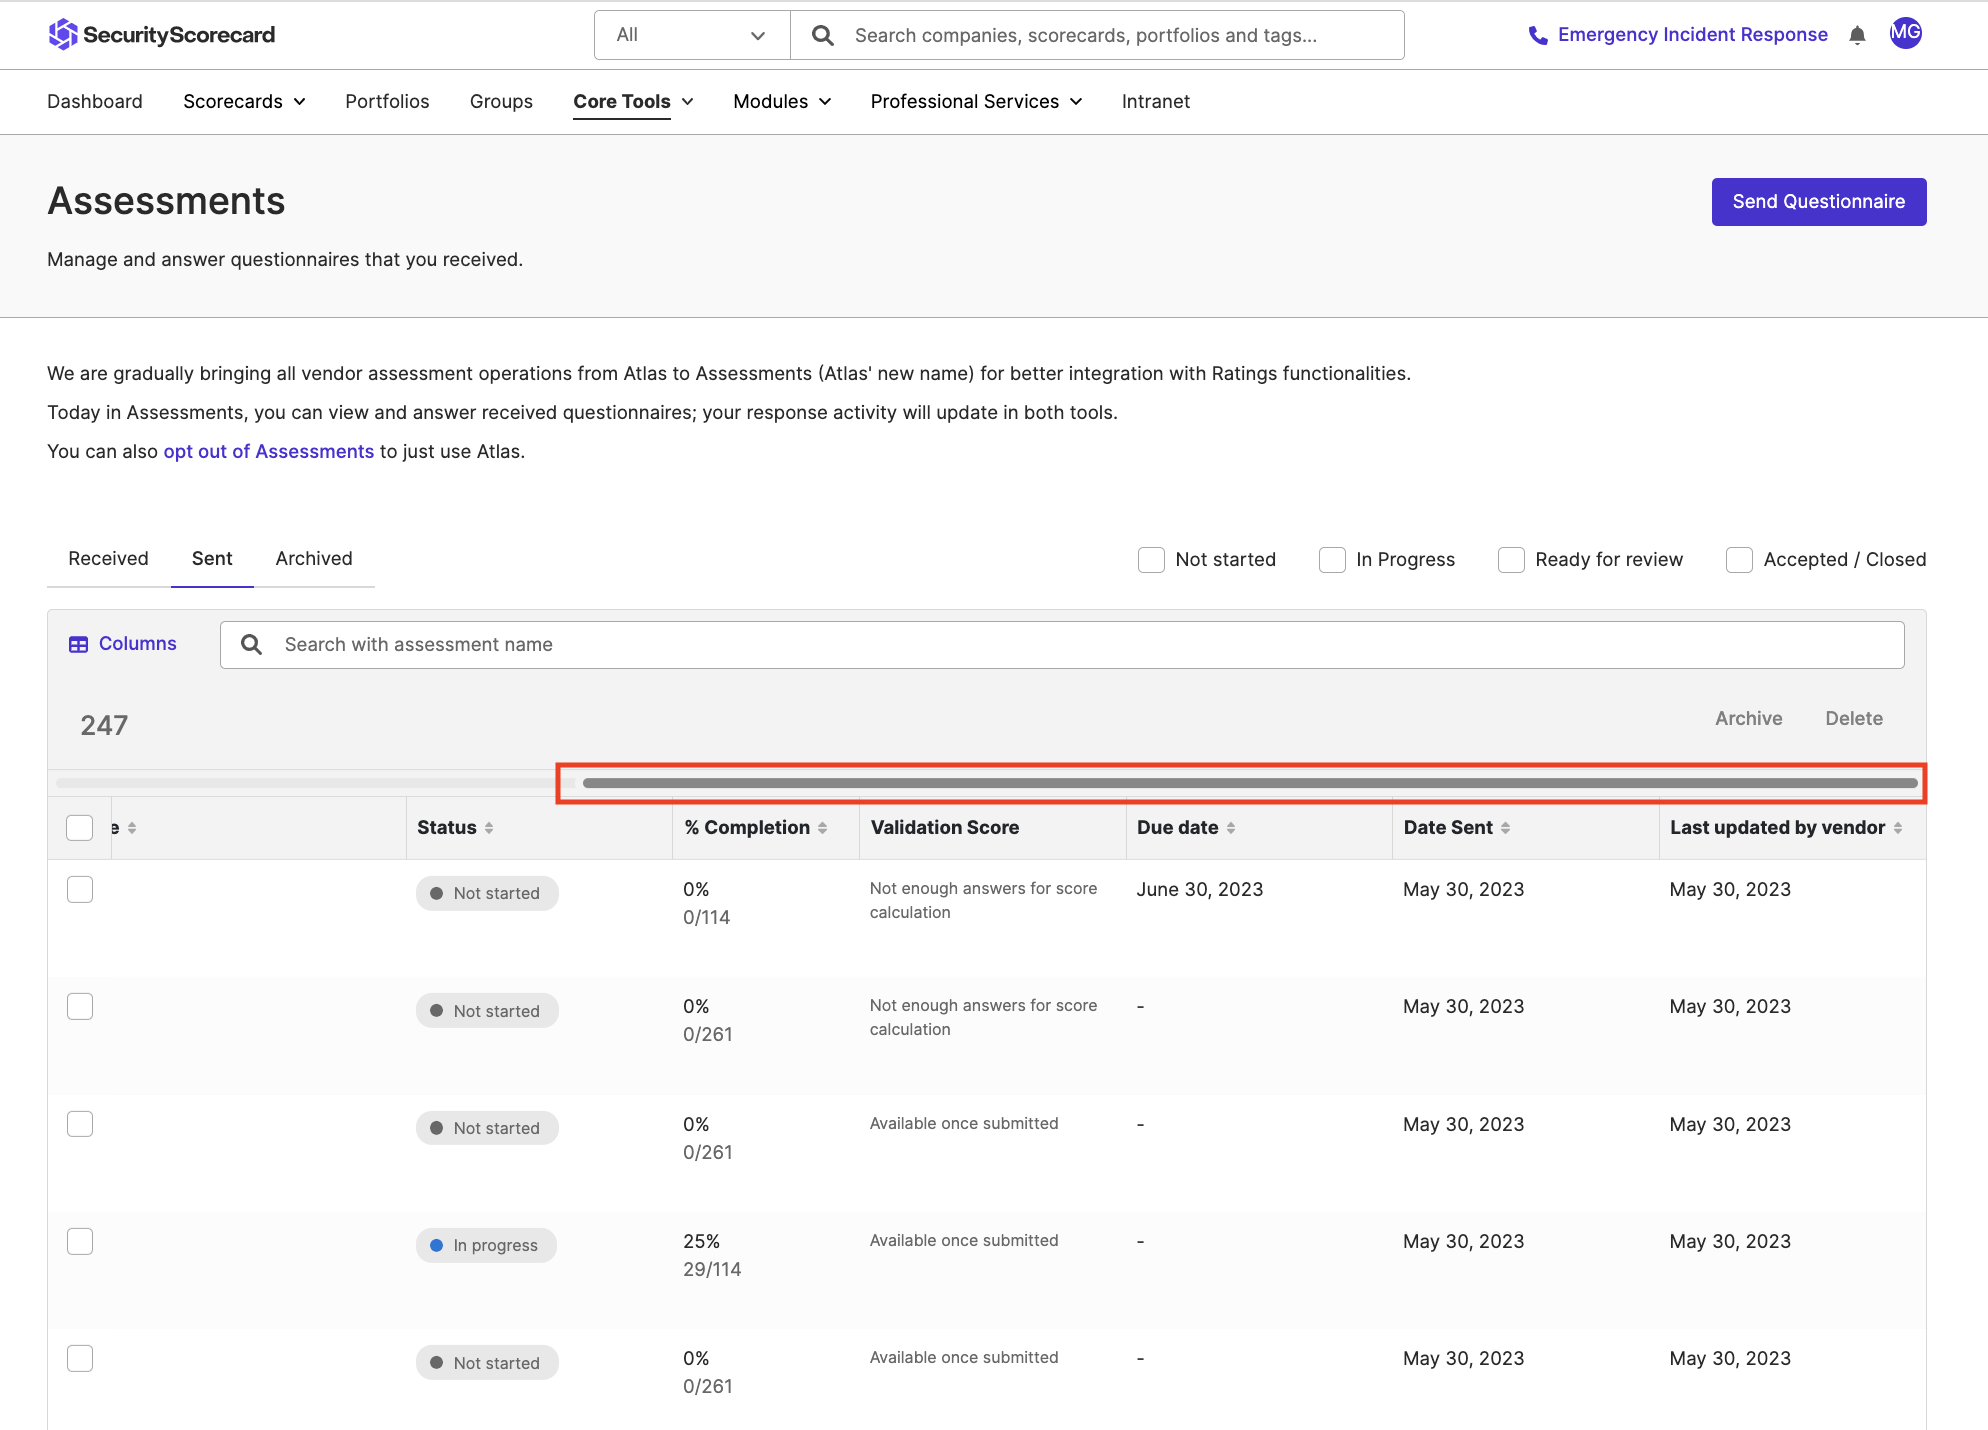This screenshot has height=1430, width=1988.
Task: Open the notifications bell
Action: [x=1857, y=34]
